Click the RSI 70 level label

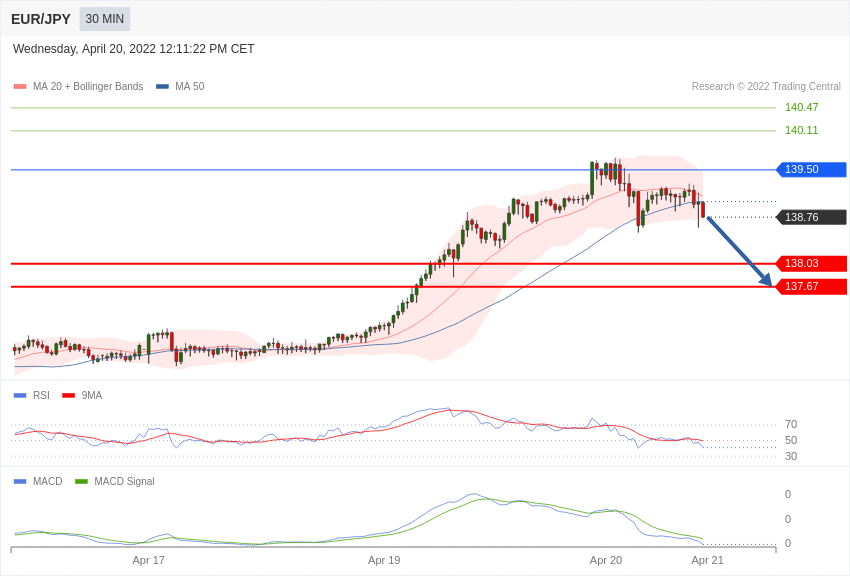(791, 424)
